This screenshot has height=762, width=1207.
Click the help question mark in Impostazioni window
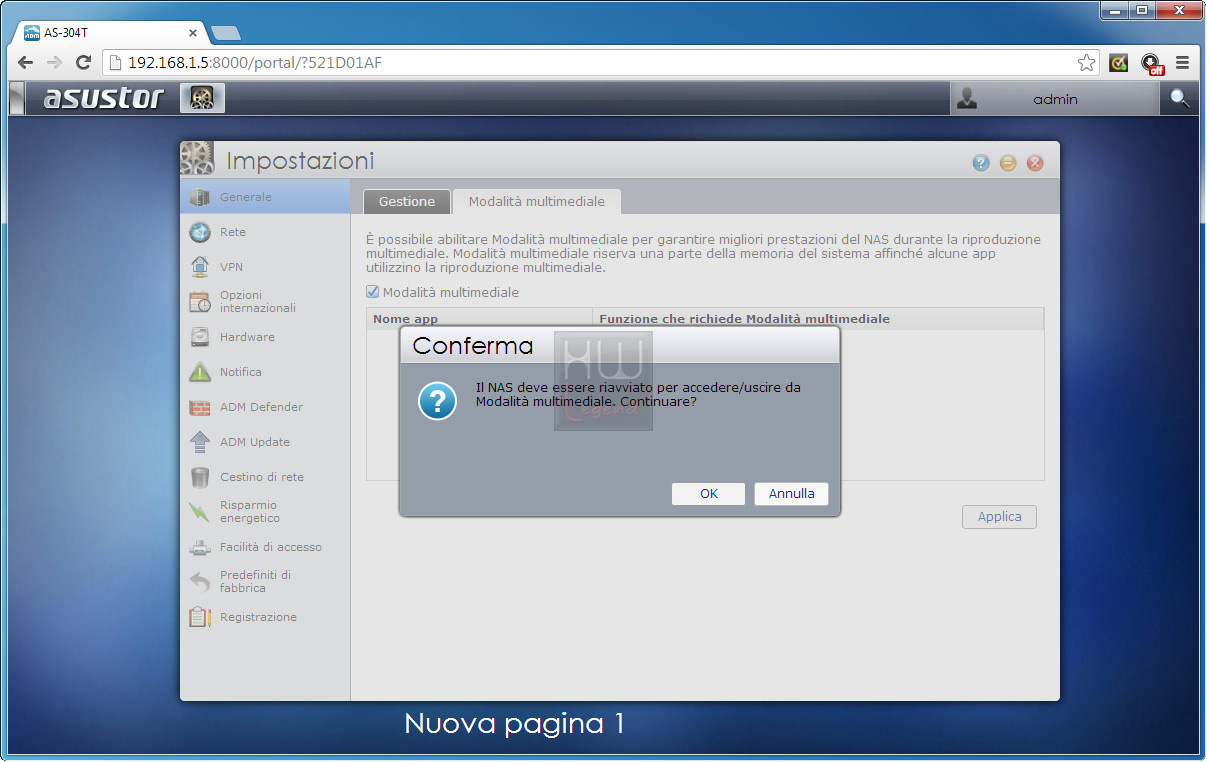tap(981, 163)
